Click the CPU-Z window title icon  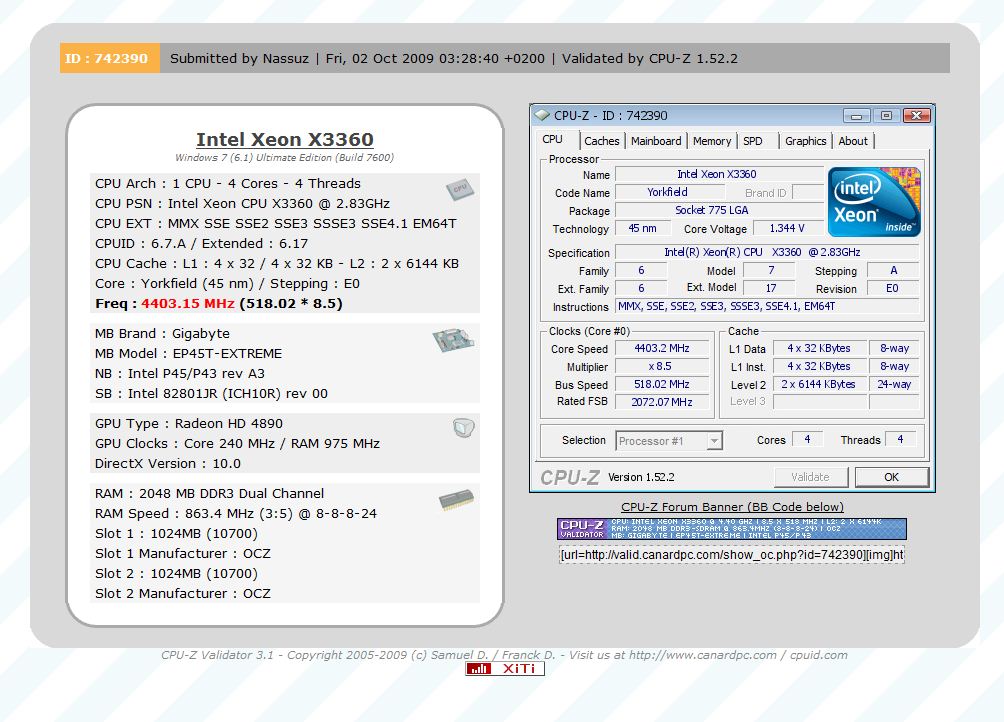(542, 115)
